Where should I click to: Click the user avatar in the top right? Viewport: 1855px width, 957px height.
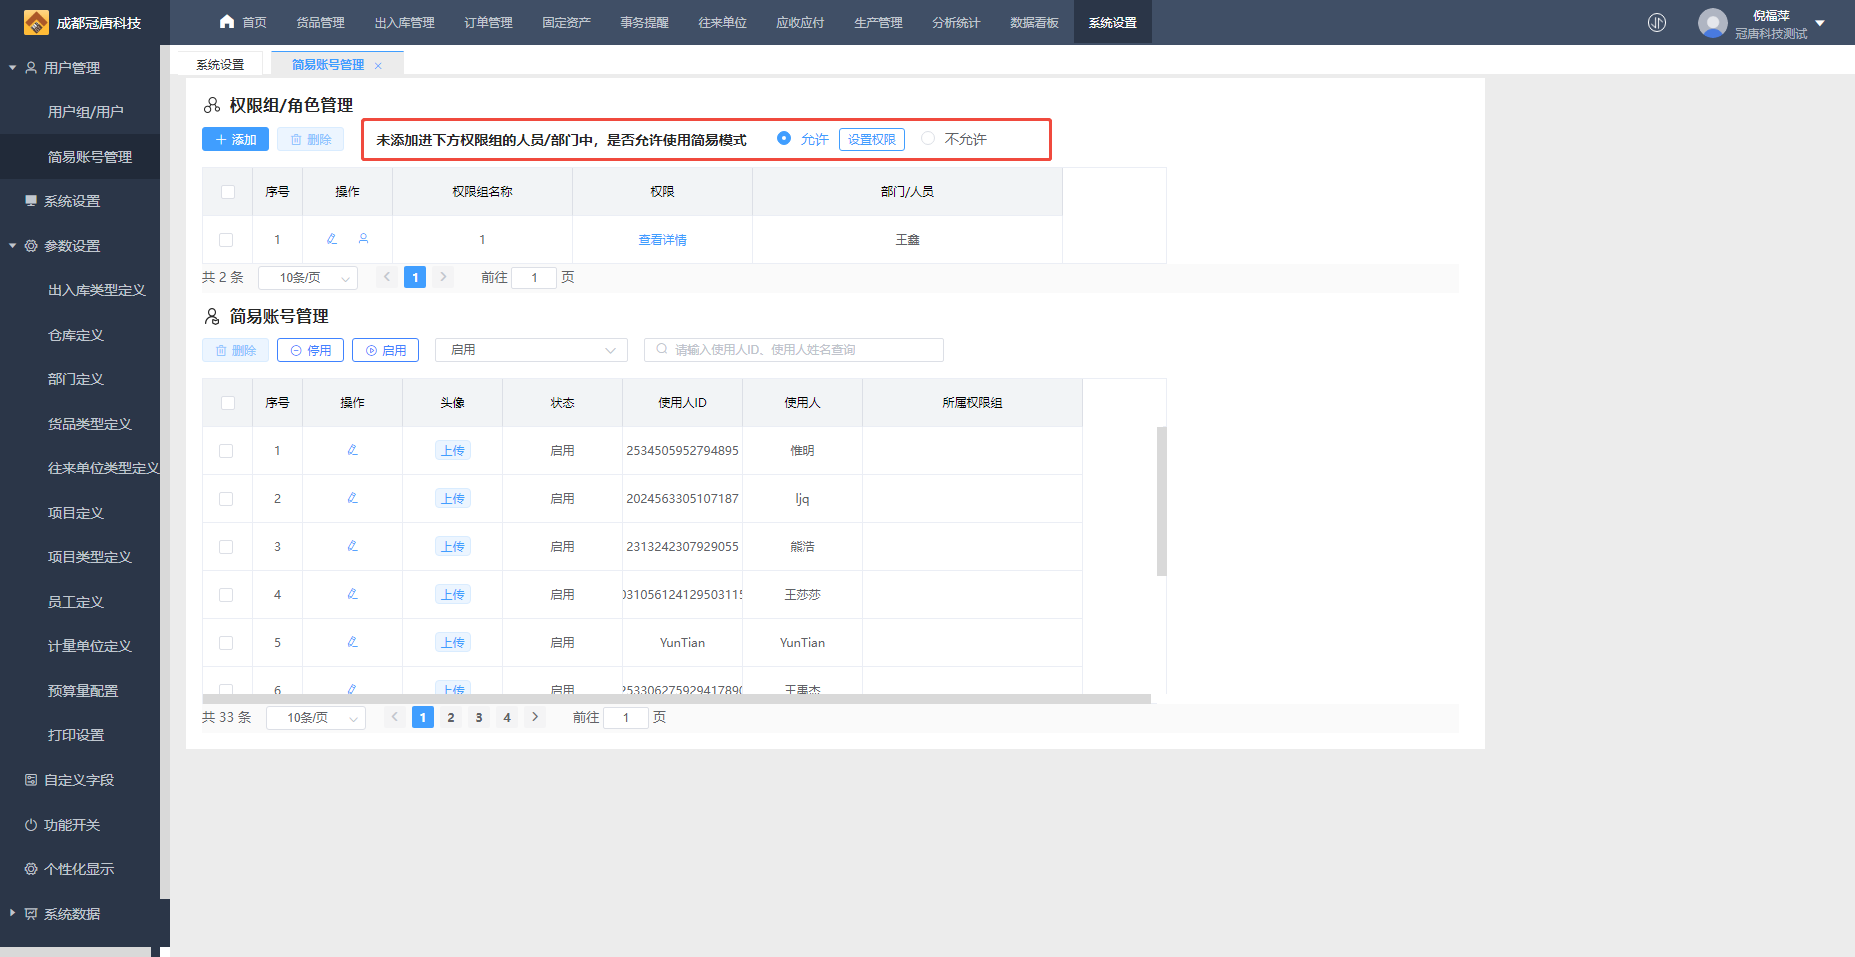click(1712, 23)
